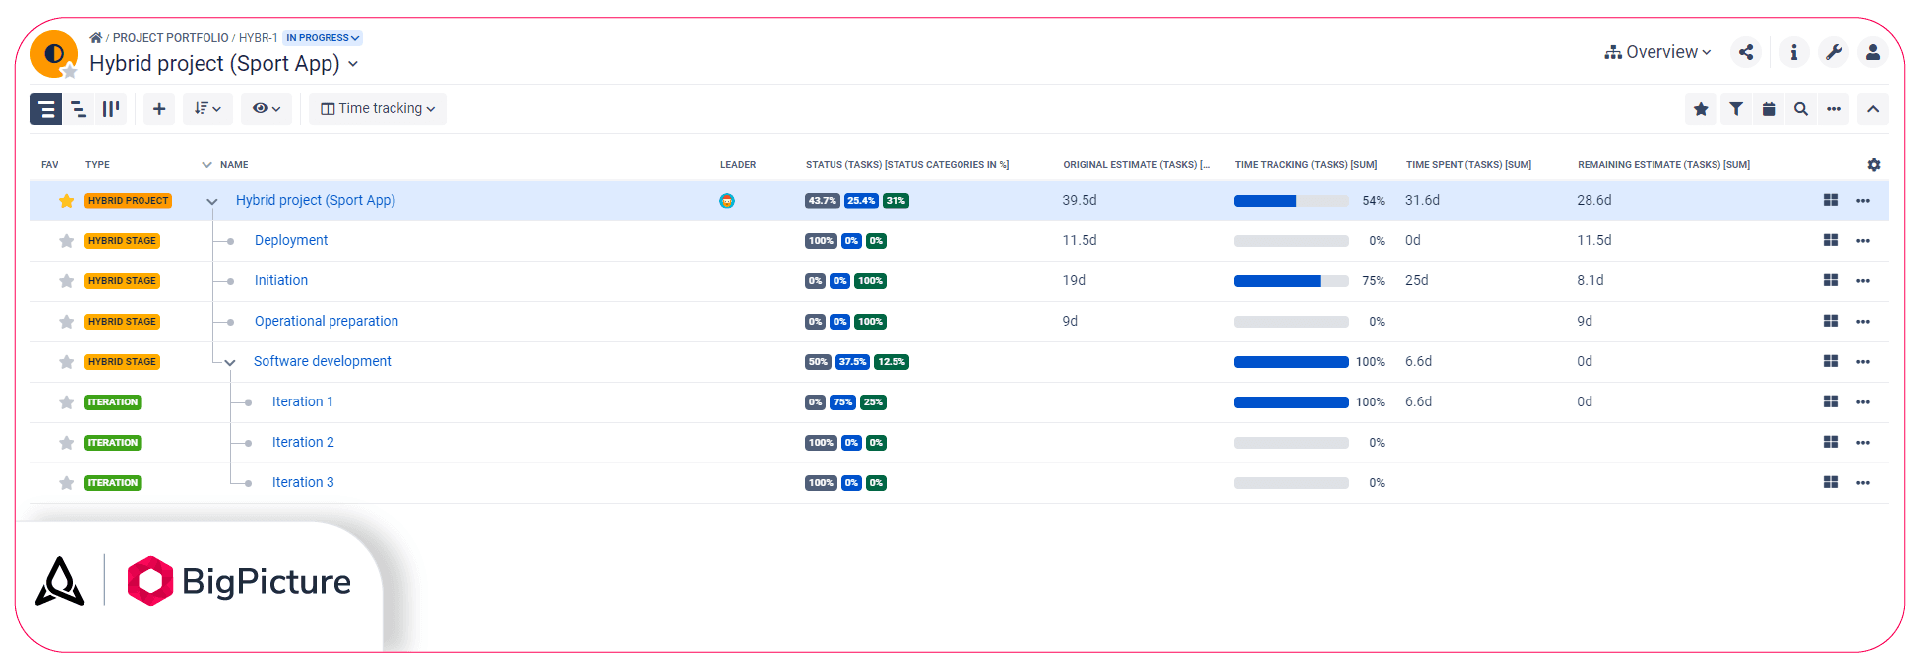Toggle favorite star for Deployment row
Image resolution: width=1920 pixels, height=670 pixels.
(x=66, y=241)
